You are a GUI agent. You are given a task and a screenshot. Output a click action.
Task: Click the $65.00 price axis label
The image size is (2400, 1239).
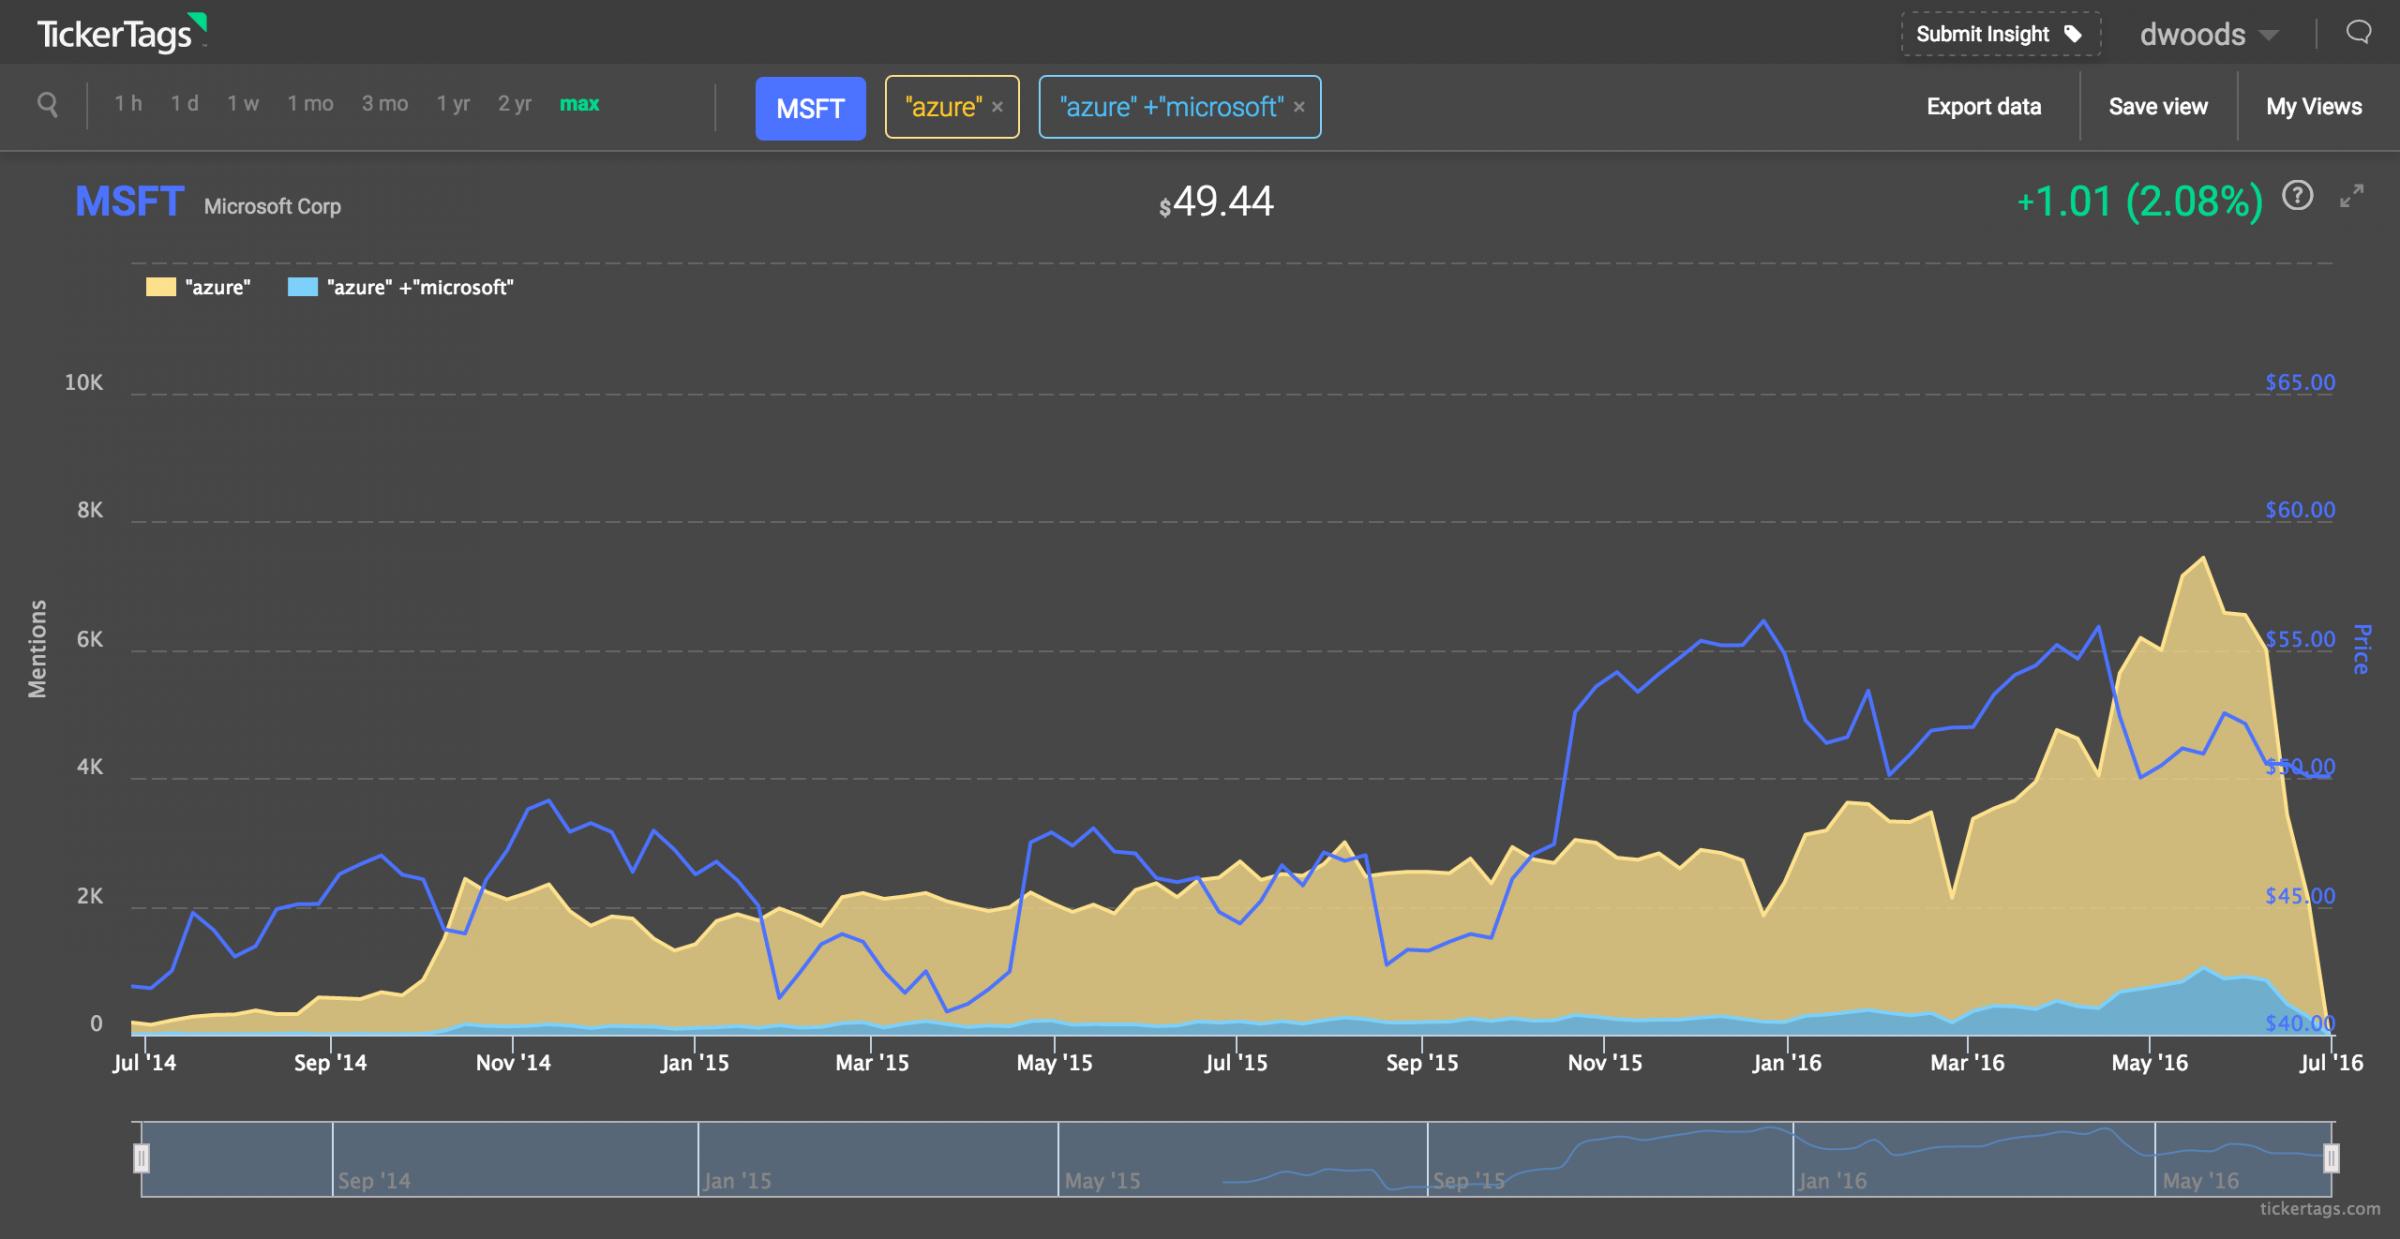pos(2300,383)
